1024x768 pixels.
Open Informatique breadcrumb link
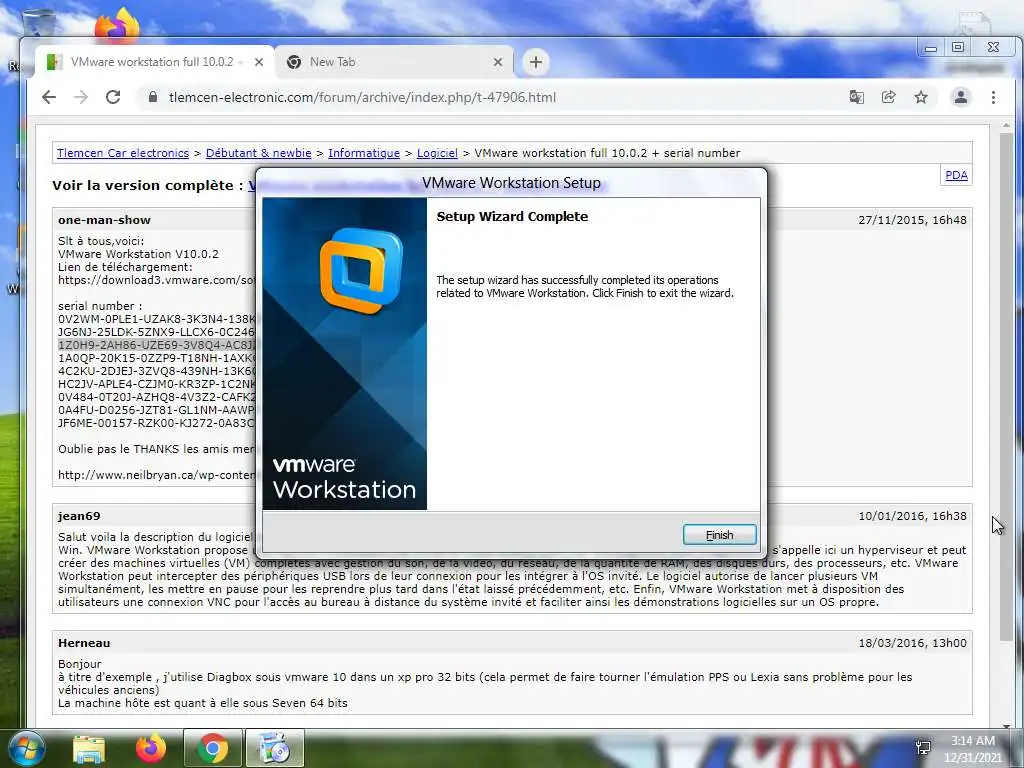pos(364,153)
